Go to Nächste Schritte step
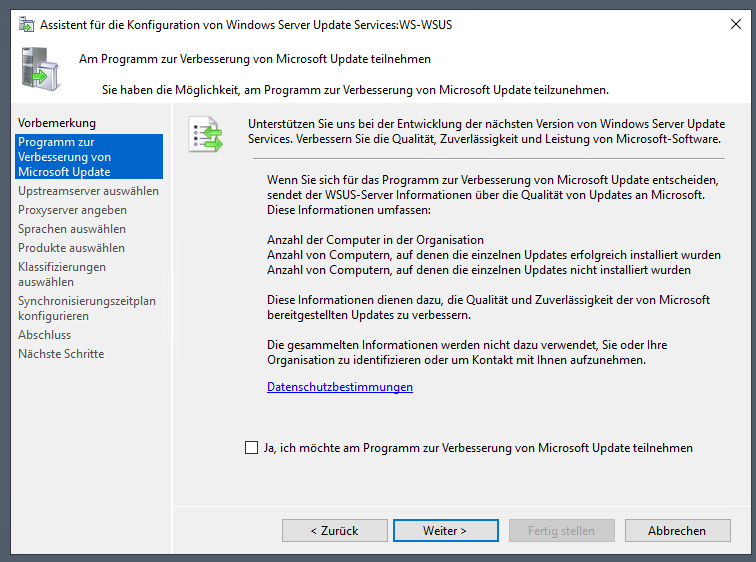 pyautogui.click(x=61, y=354)
